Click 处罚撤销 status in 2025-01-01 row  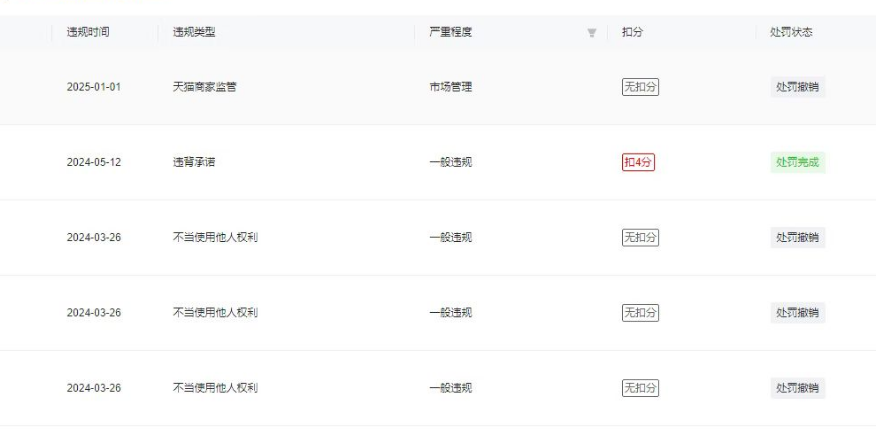[798, 87]
